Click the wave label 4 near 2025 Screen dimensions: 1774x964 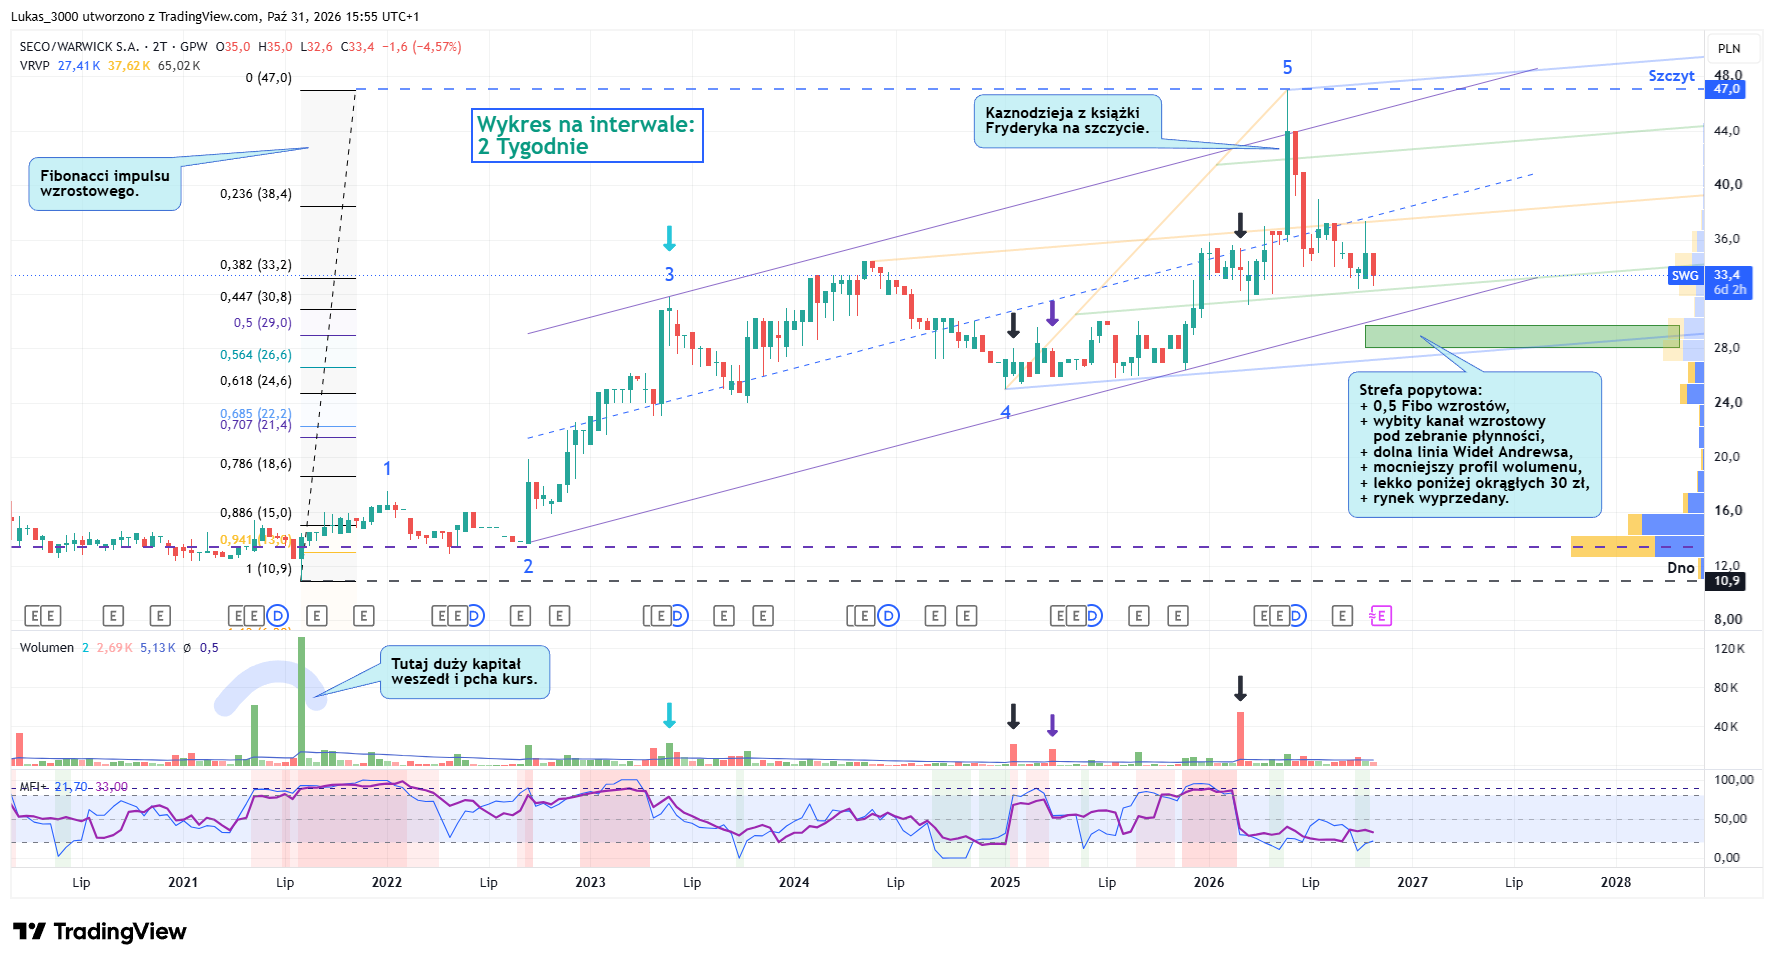click(x=1005, y=413)
